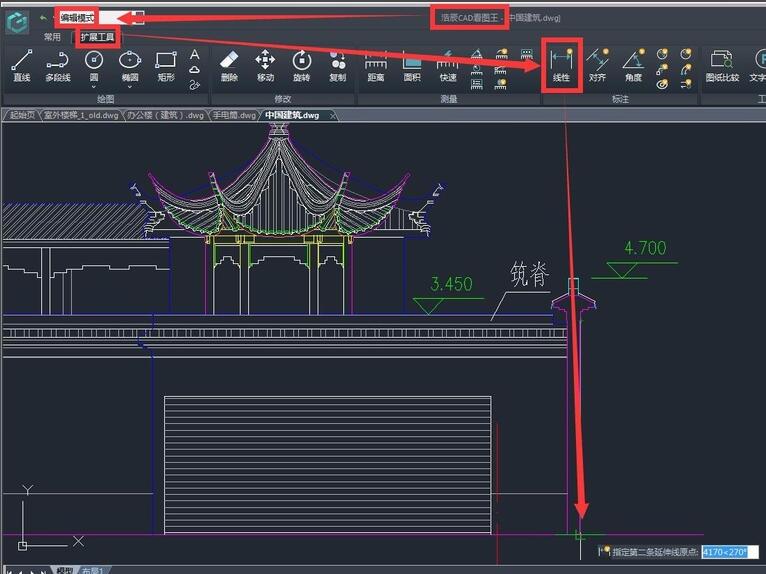Open the 图纸比较 (Drawing Compare) tool

coord(722,65)
